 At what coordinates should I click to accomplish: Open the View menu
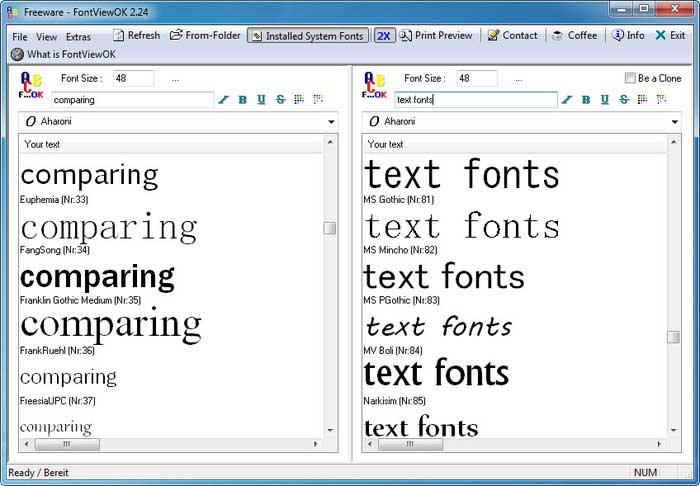pyautogui.click(x=47, y=37)
